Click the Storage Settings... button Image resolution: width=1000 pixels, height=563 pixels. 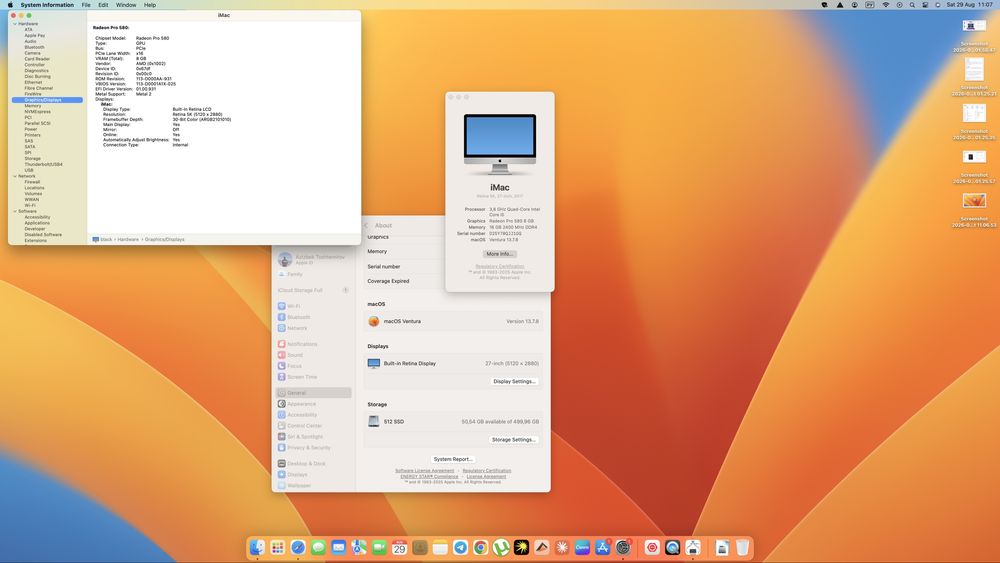click(x=514, y=440)
